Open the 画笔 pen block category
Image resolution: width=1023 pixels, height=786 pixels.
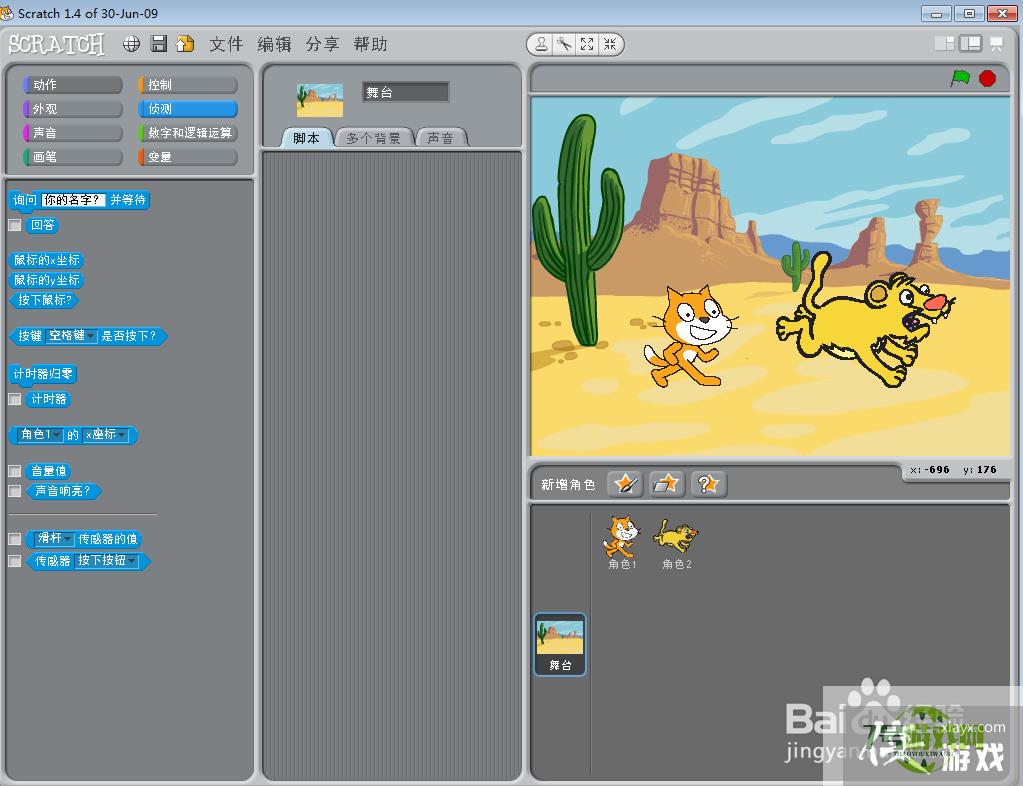[72, 157]
